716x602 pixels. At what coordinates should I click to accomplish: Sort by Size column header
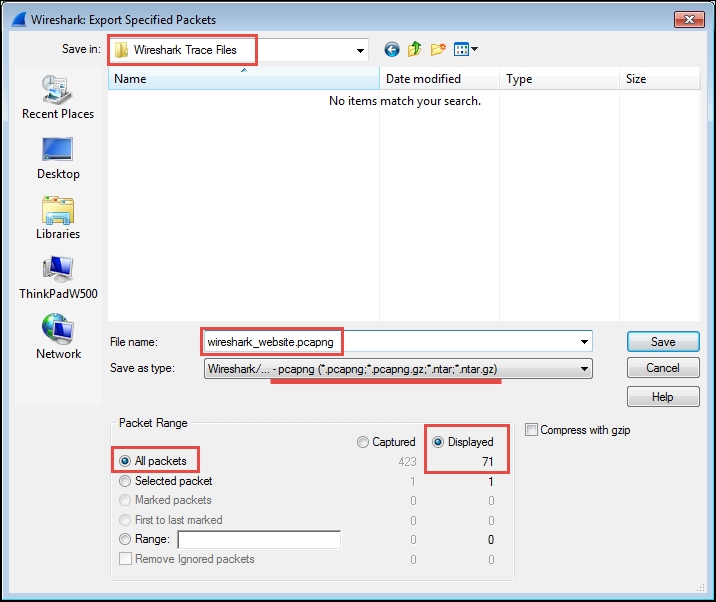coord(659,79)
